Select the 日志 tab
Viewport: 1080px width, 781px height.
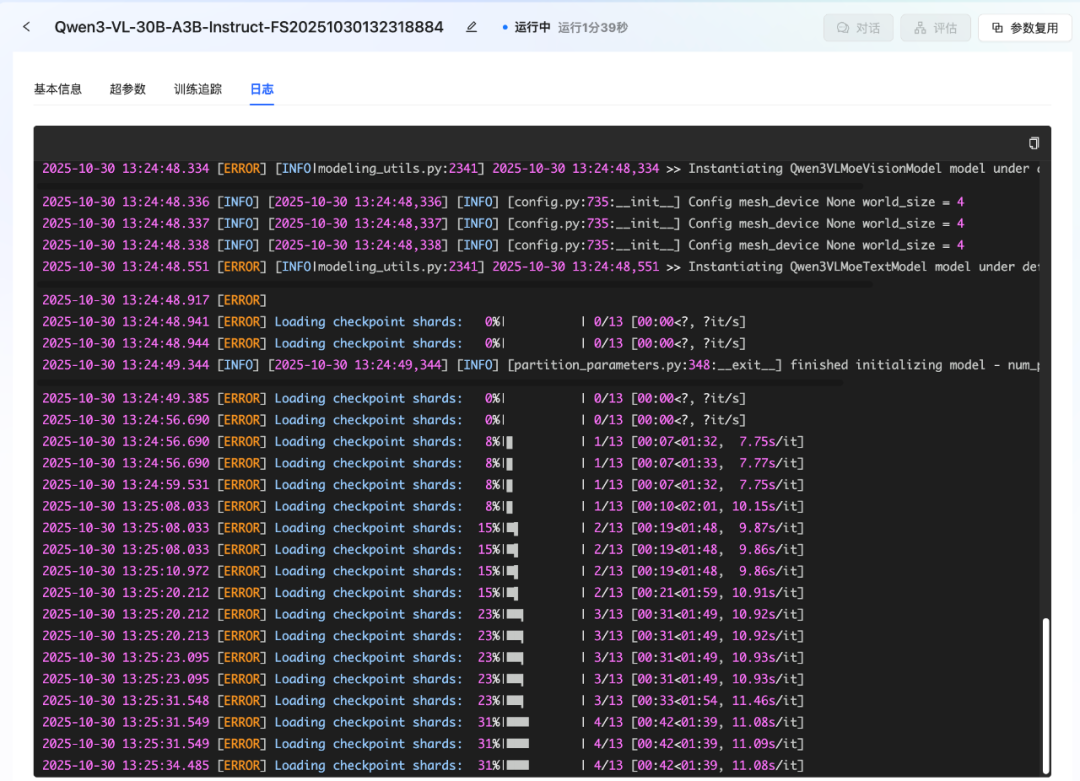[x=262, y=89]
